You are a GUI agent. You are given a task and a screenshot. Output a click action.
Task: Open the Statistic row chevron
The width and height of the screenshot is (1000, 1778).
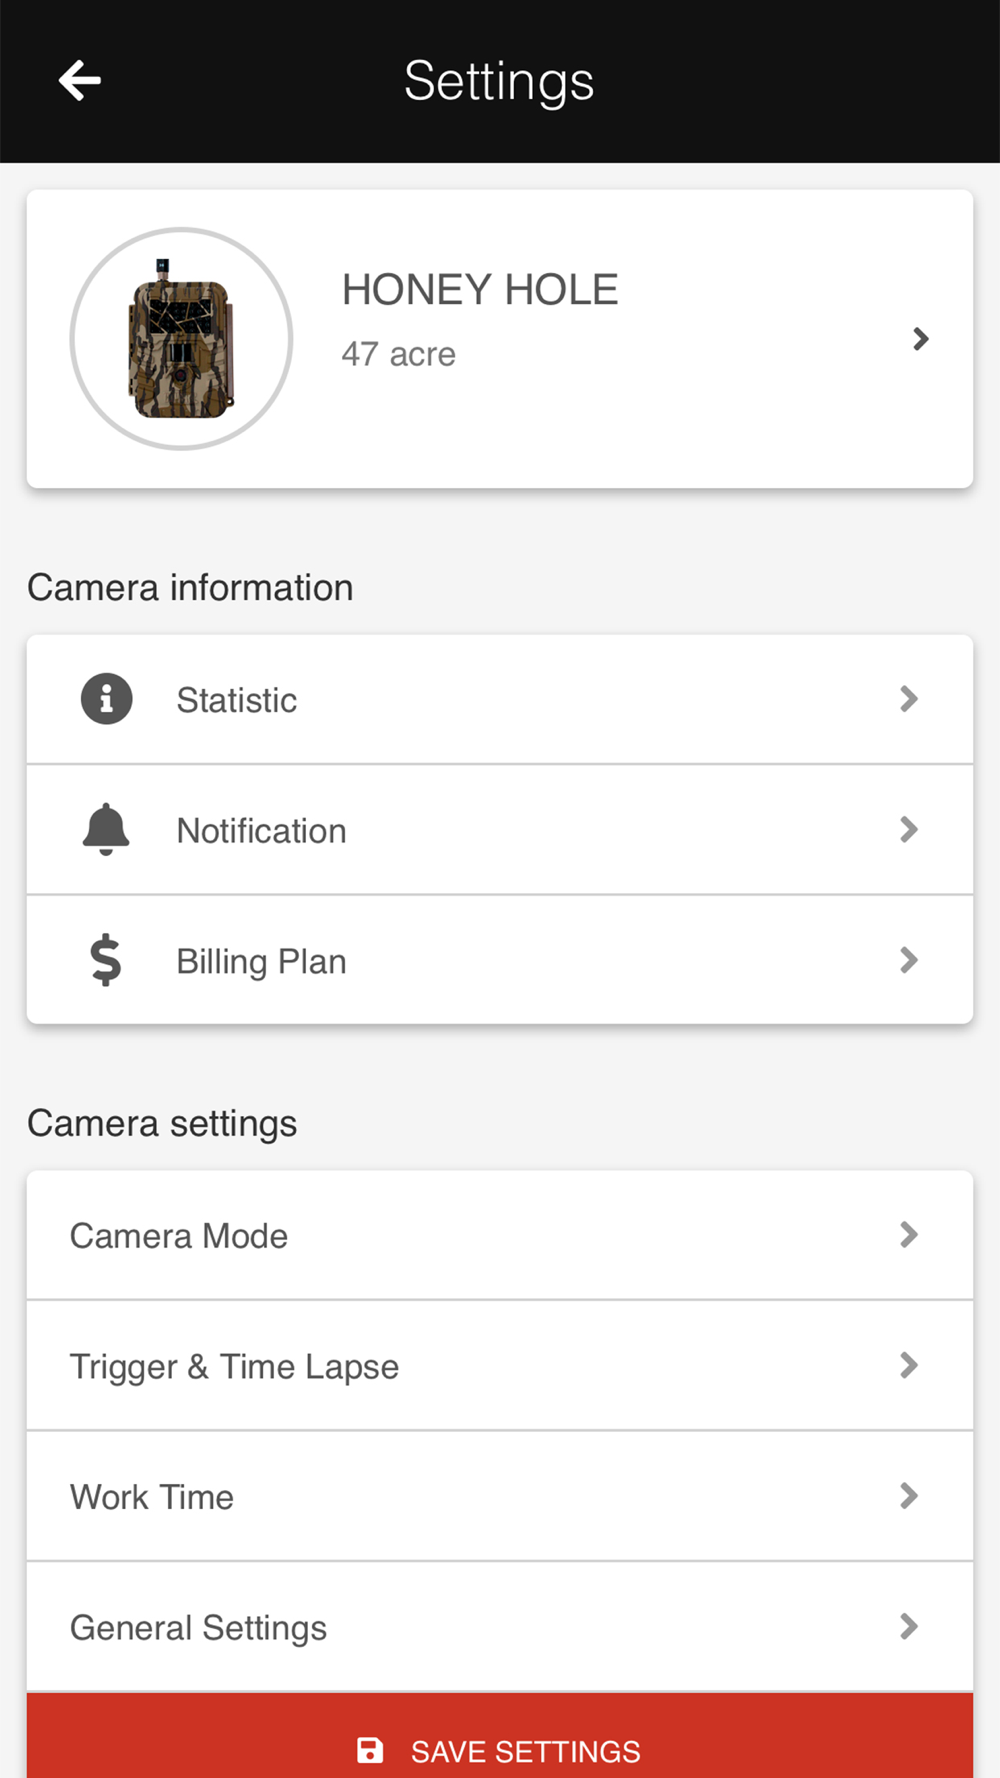(x=908, y=699)
